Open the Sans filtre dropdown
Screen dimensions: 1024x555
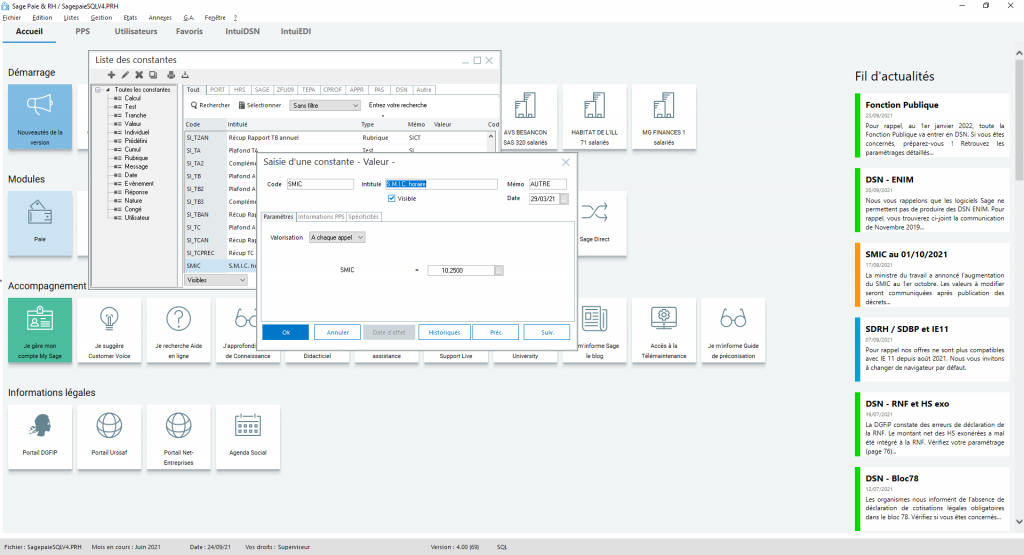pos(324,105)
